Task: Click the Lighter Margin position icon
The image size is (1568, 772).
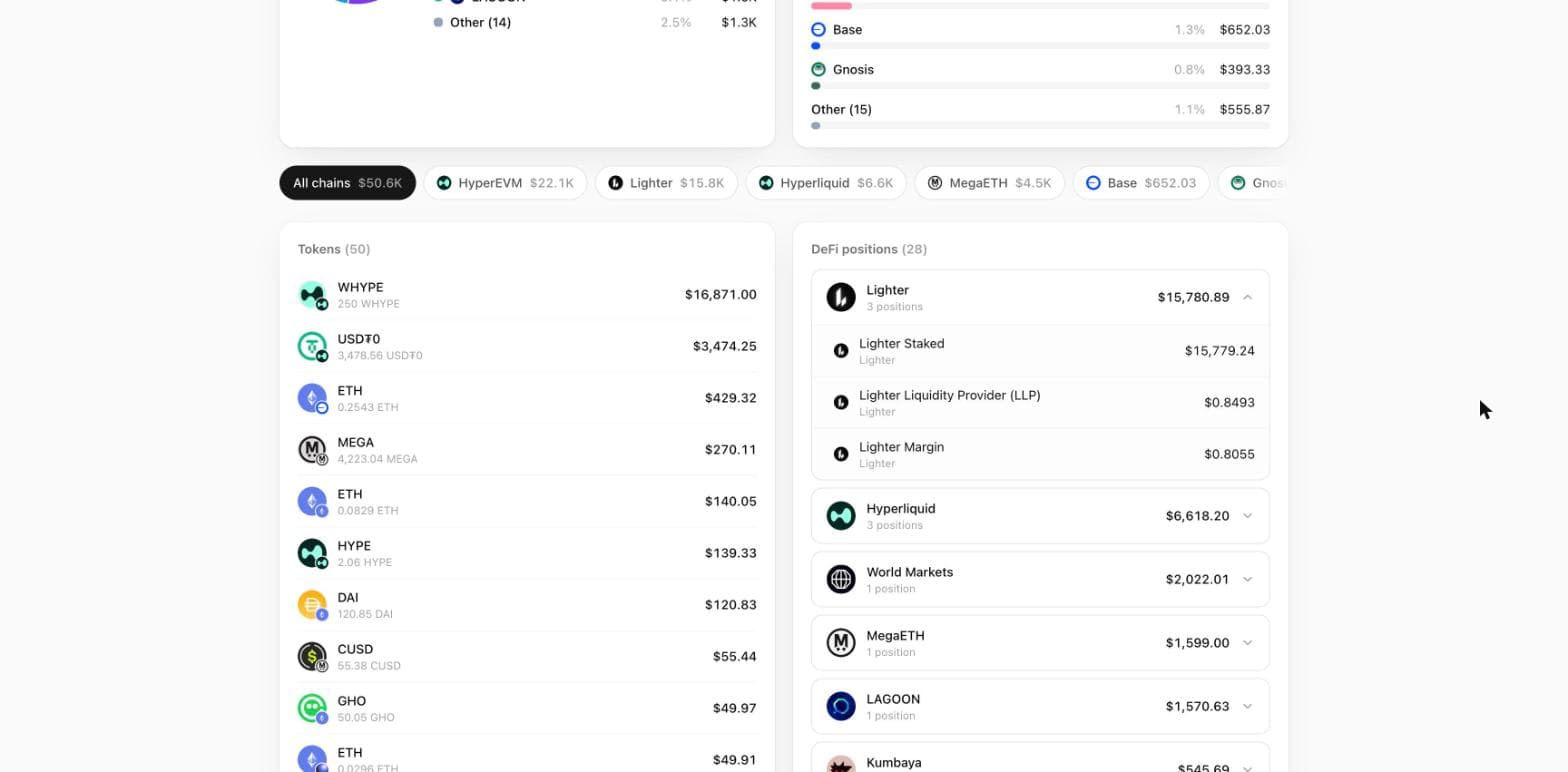Action: [841, 454]
